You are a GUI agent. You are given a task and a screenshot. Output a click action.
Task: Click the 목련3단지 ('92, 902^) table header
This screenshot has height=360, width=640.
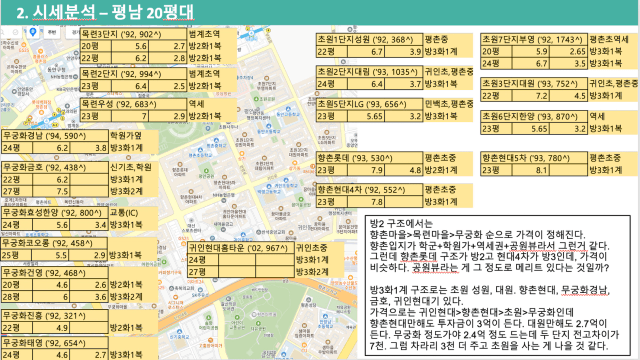coord(133,34)
